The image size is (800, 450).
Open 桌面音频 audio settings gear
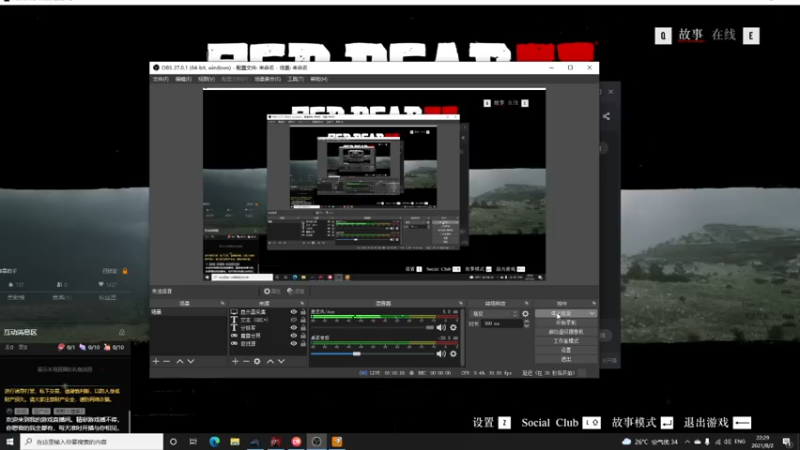pyautogui.click(x=453, y=354)
